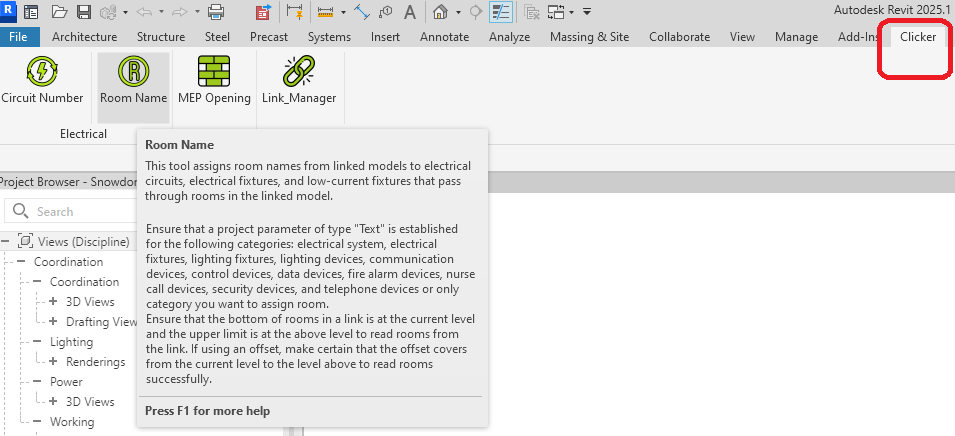Open the Measure tool dropdown arrow

pyautogui.click(x=343, y=12)
